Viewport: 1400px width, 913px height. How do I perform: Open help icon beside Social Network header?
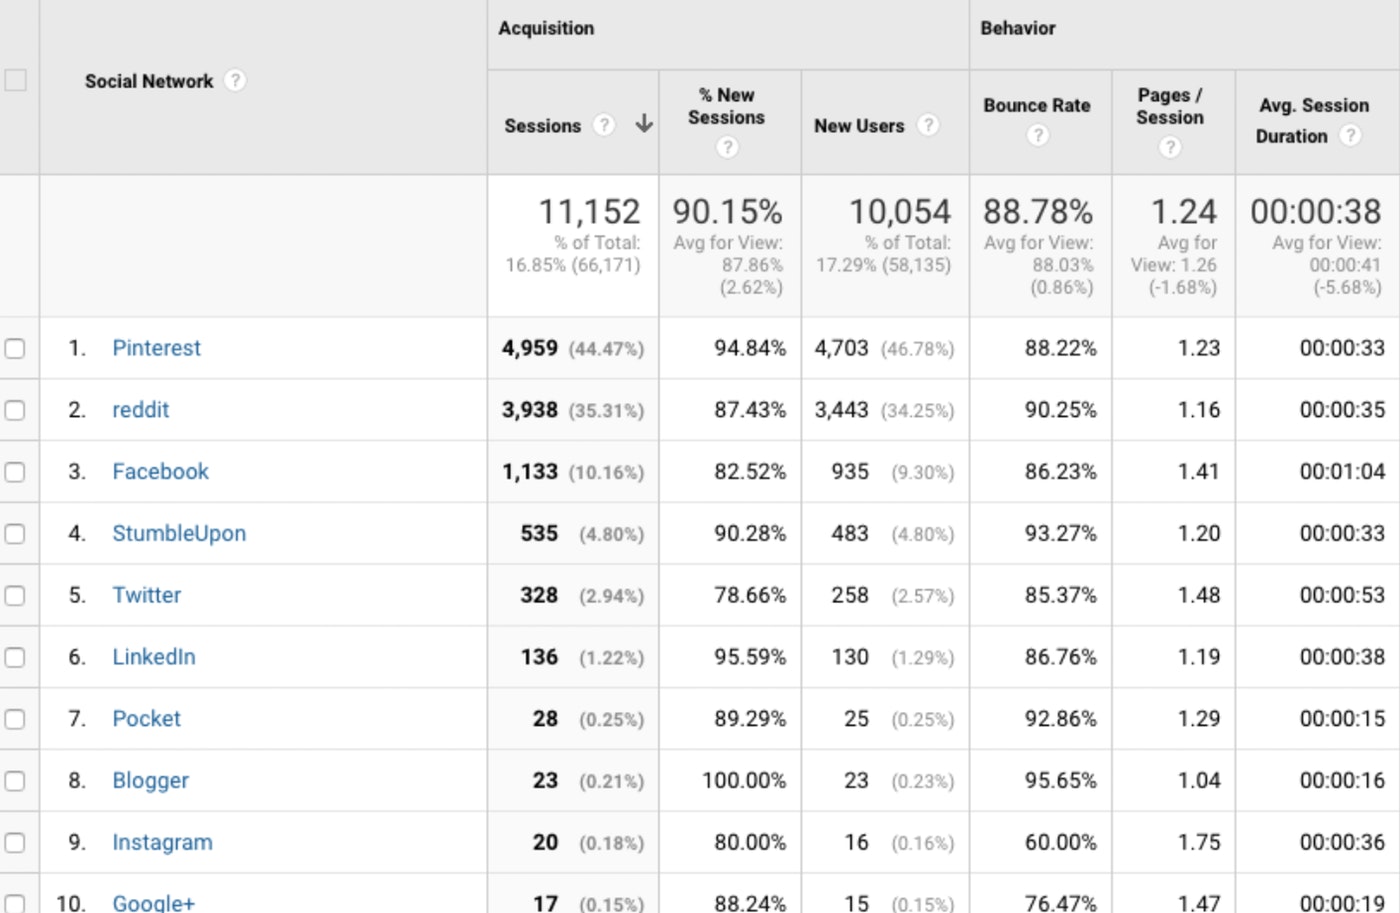(235, 81)
